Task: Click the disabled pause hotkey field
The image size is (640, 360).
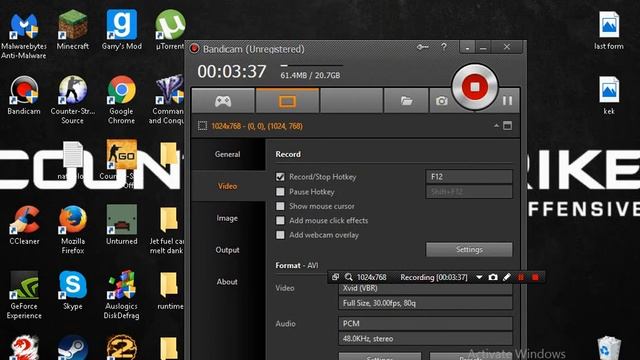Action: click(x=469, y=191)
